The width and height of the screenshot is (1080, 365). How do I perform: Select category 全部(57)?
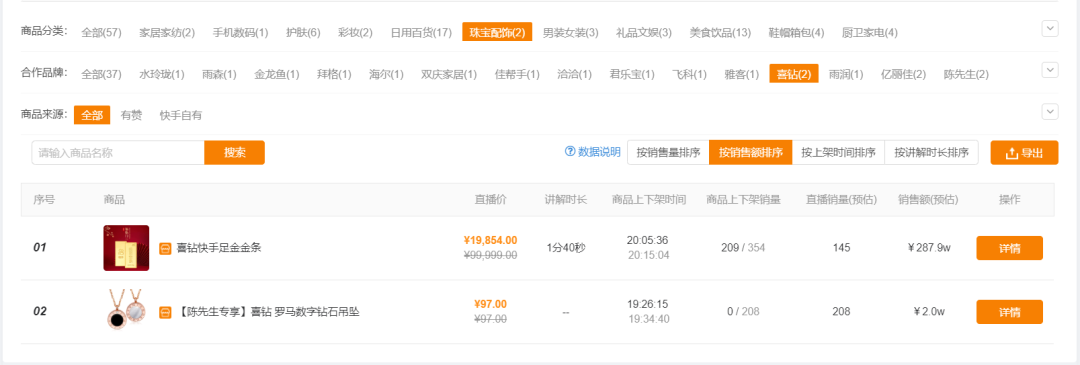pyautogui.click(x=101, y=32)
